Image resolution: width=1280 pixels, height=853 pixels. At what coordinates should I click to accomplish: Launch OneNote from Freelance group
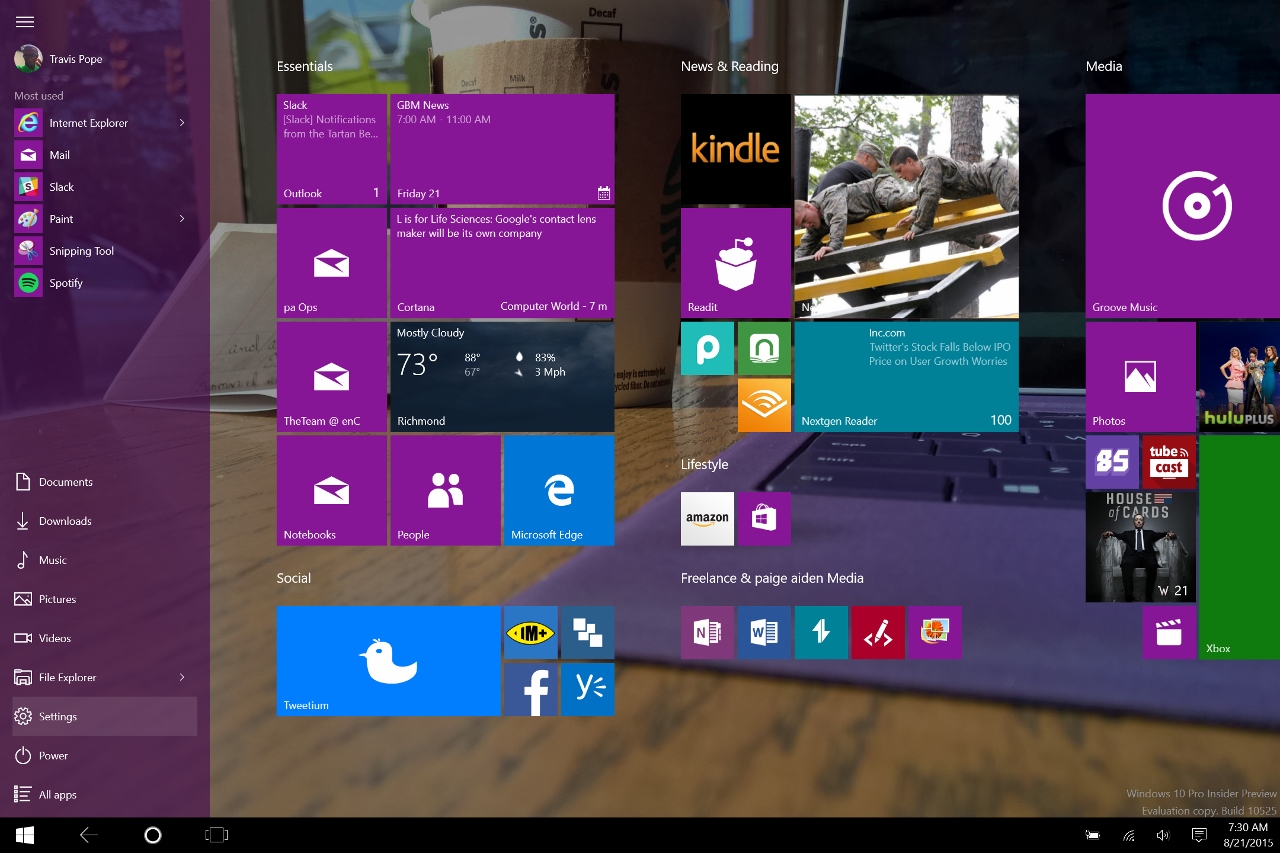tap(707, 632)
